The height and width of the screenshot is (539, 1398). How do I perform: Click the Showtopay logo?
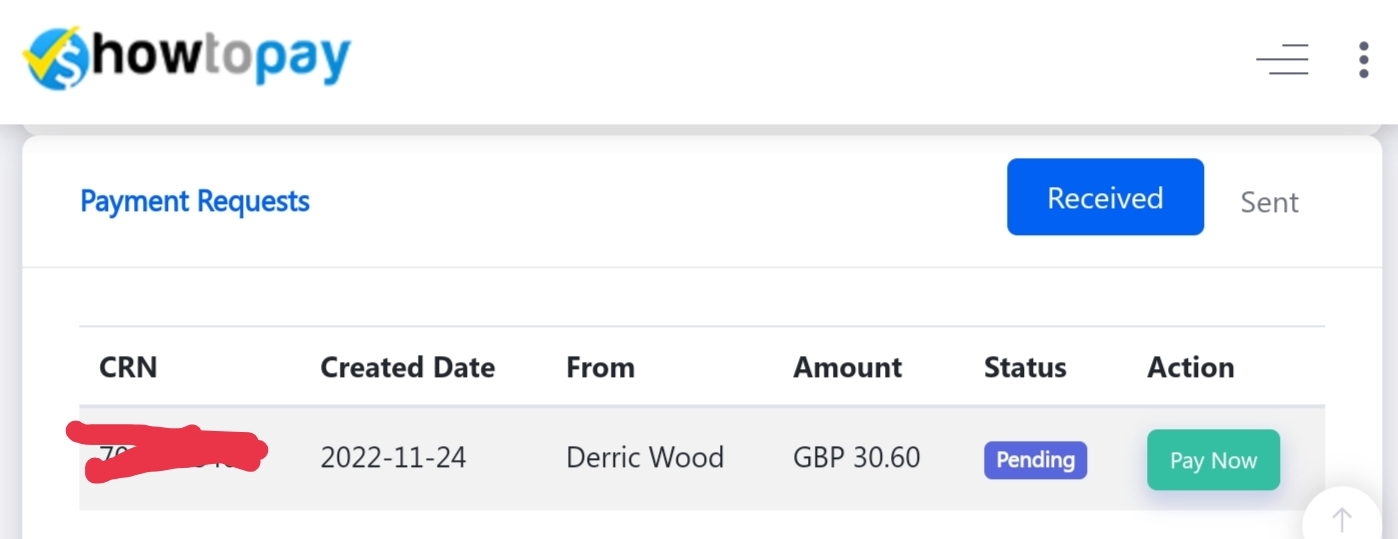[x=188, y=58]
